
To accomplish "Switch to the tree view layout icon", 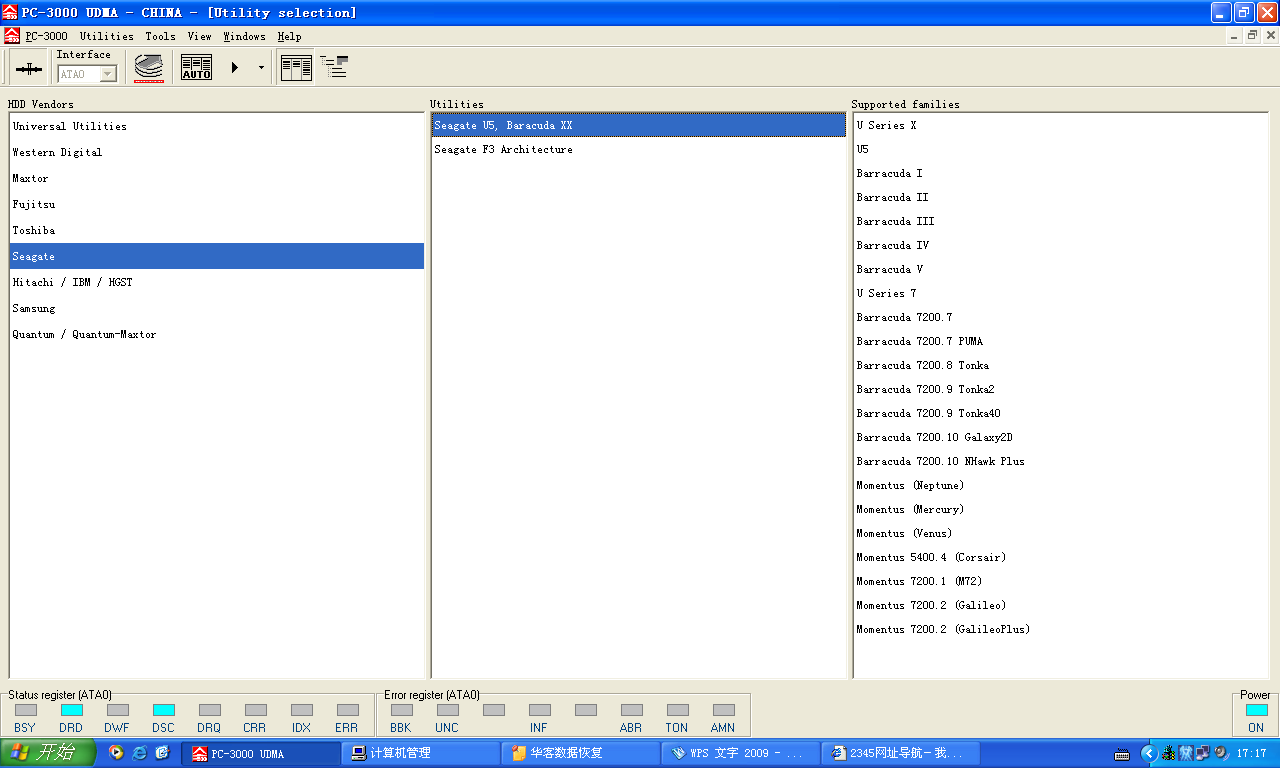I will [334, 68].
